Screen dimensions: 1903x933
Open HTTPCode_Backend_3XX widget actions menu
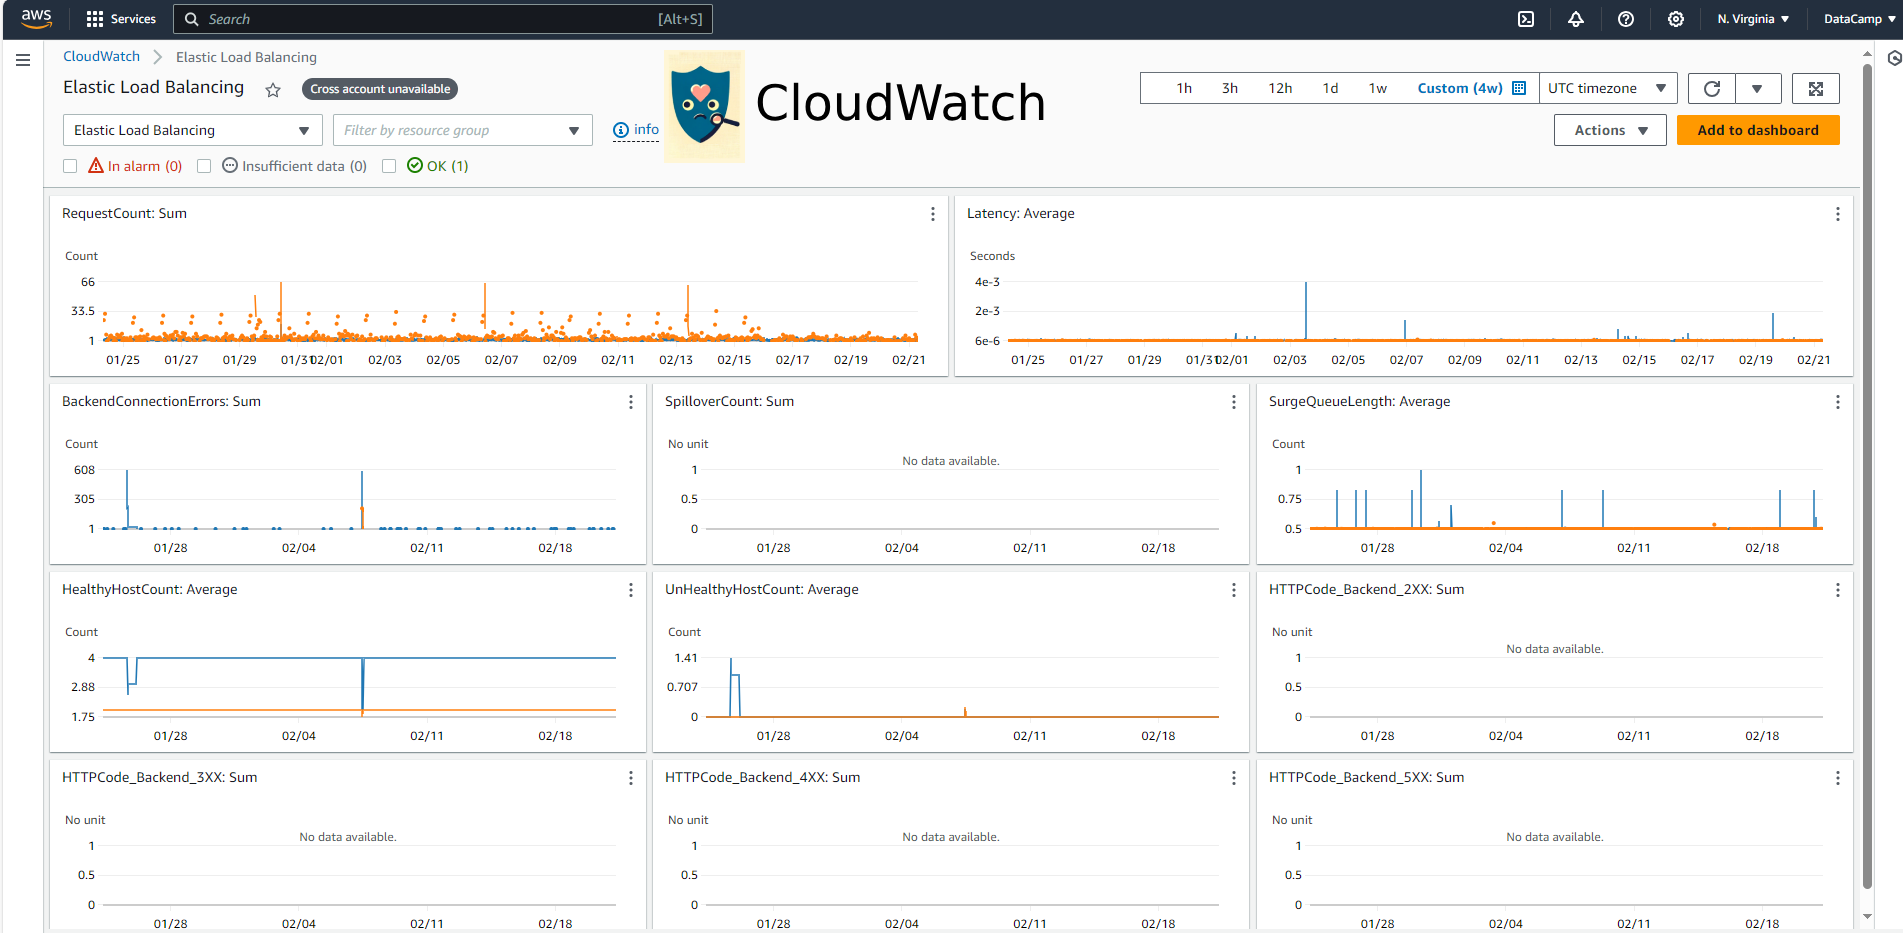(631, 778)
